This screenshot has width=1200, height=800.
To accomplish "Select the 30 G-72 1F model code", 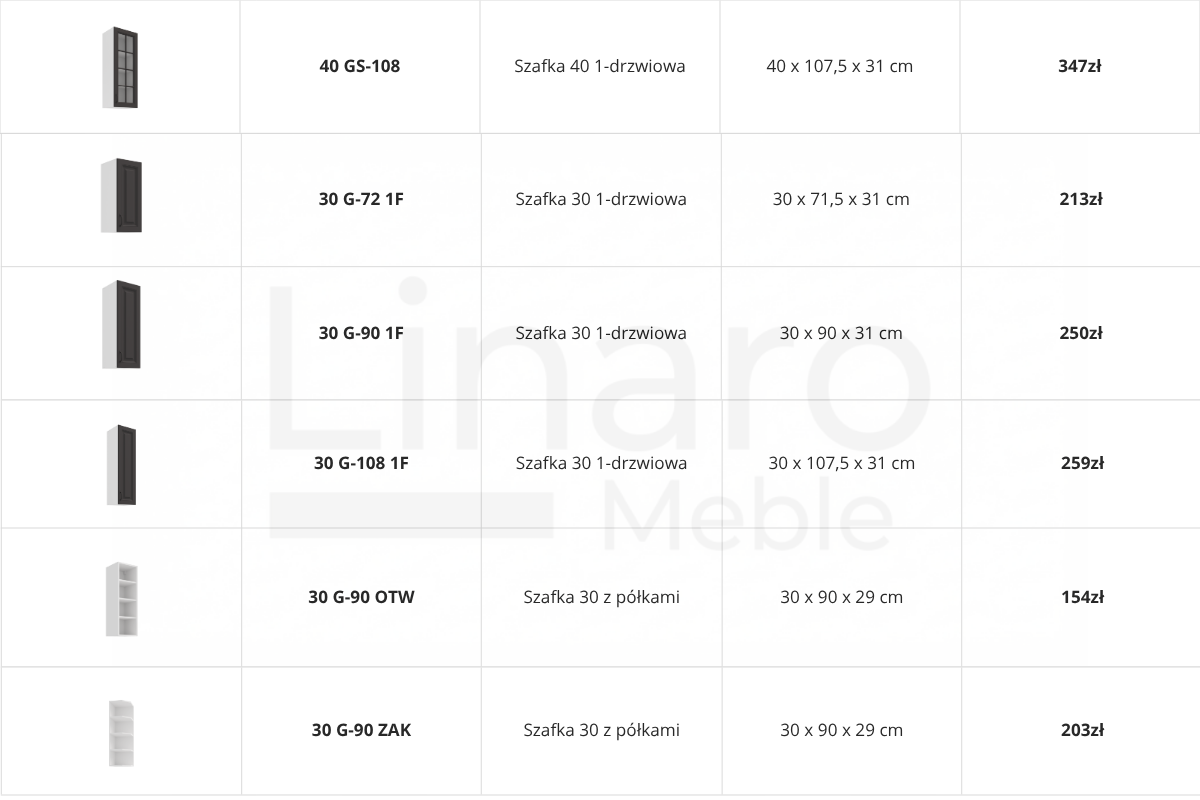I will point(361,199).
